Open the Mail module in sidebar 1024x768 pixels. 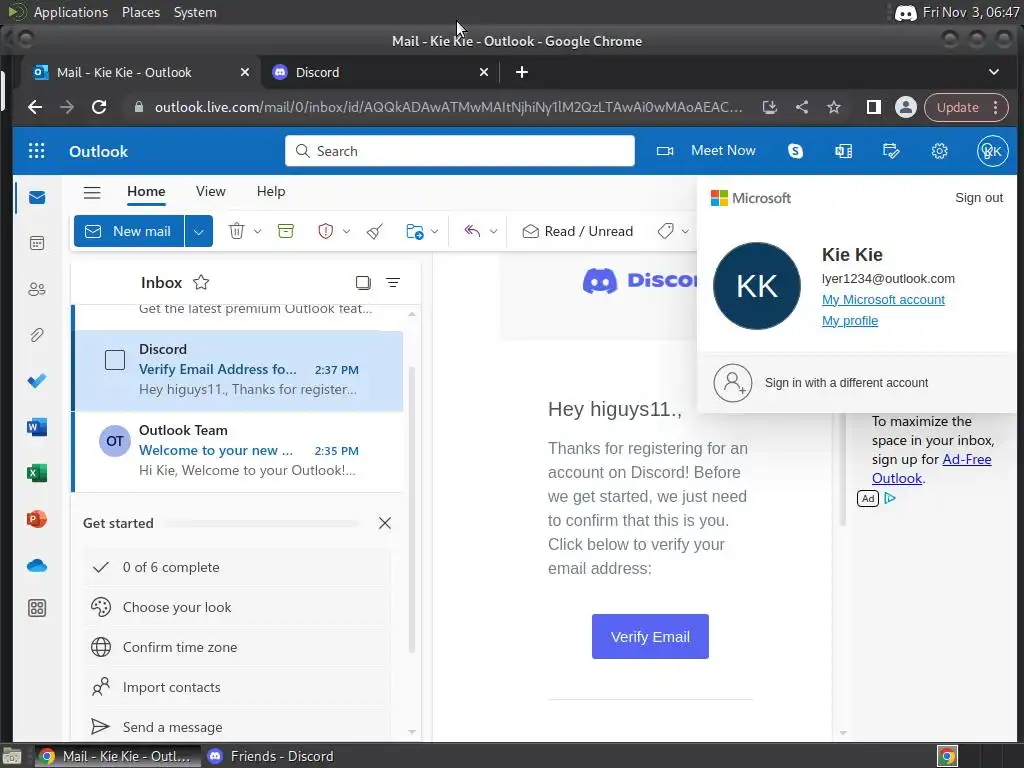(x=37, y=197)
